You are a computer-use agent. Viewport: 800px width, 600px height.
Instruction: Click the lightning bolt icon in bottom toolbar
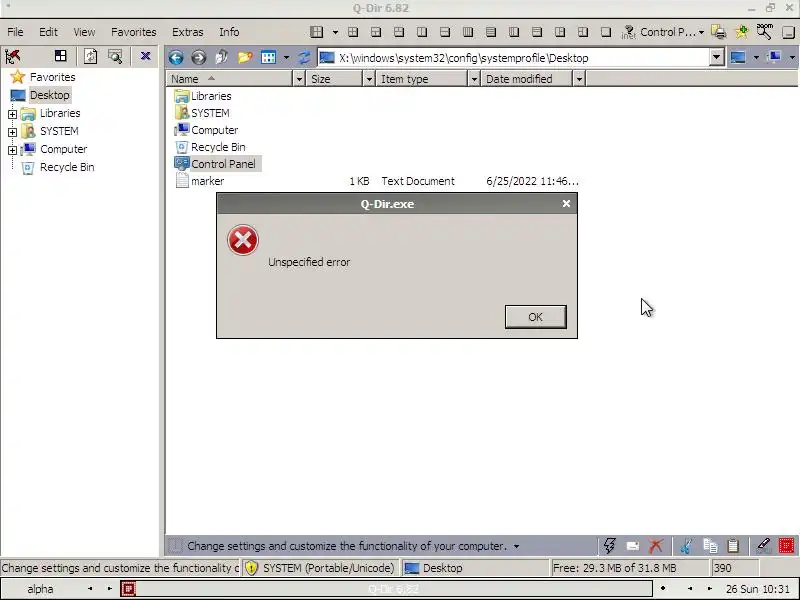click(x=609, y=545)
